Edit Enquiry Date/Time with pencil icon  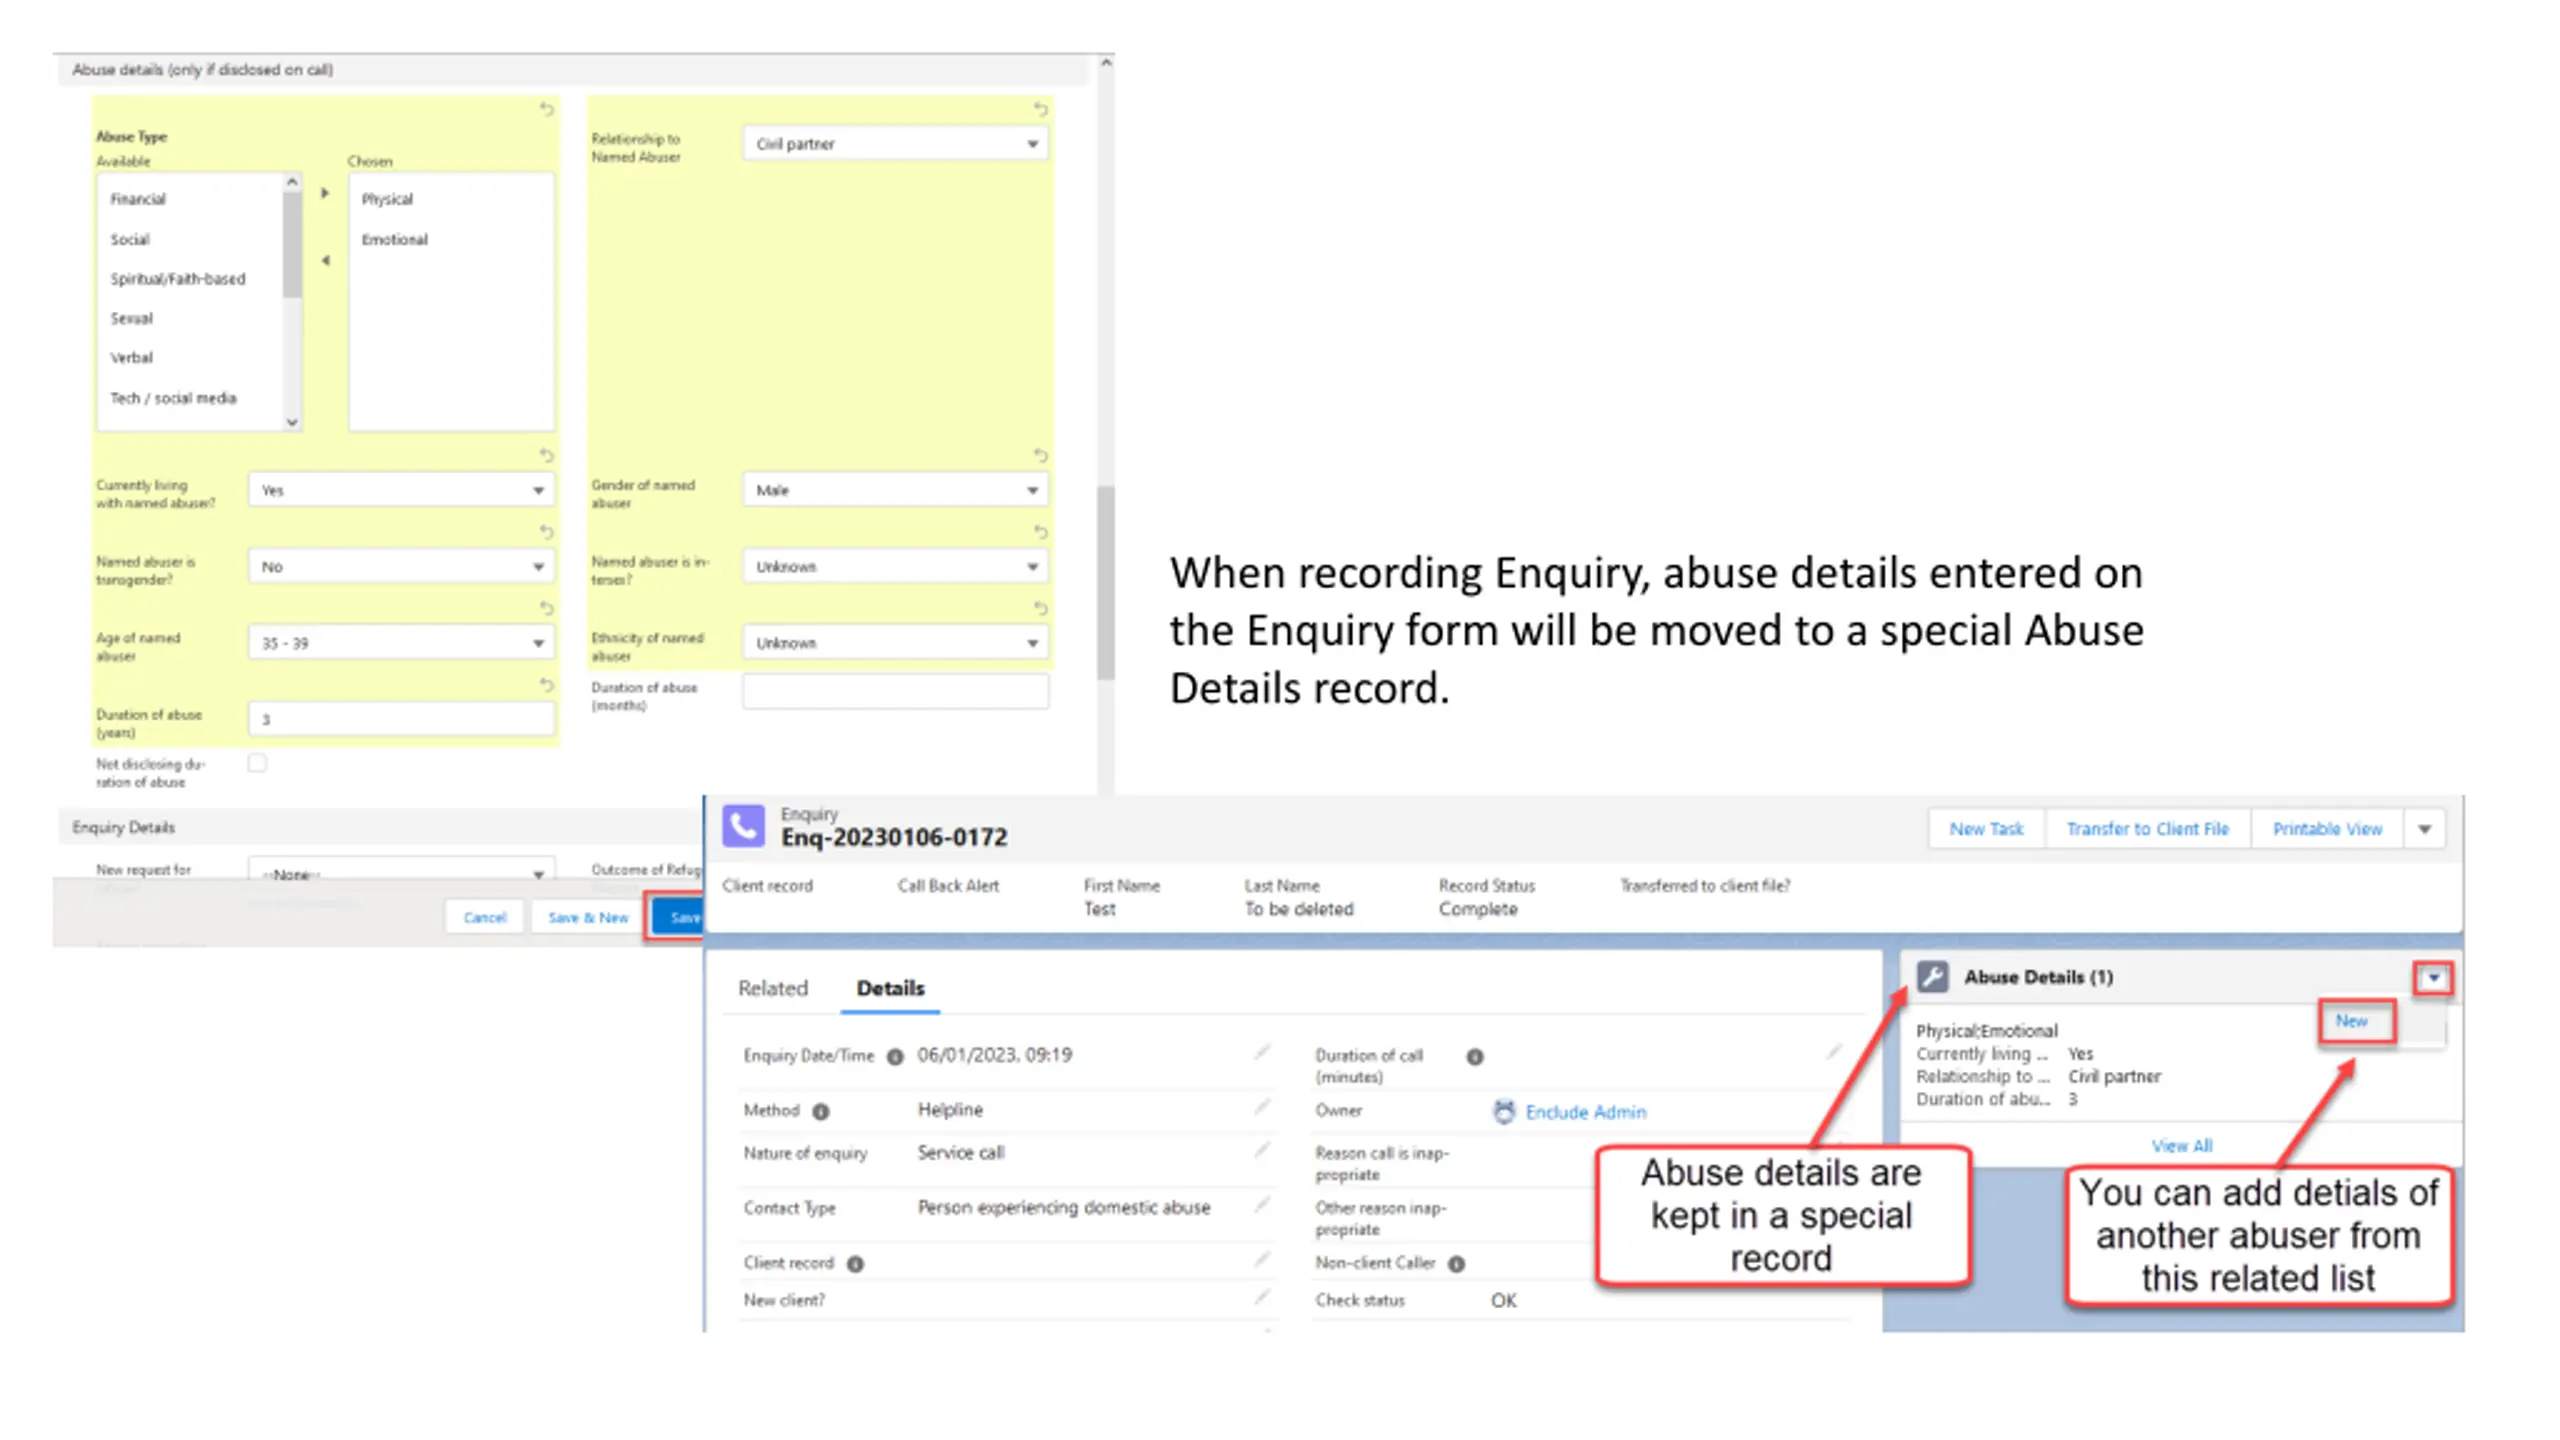pos(1262,1052)
